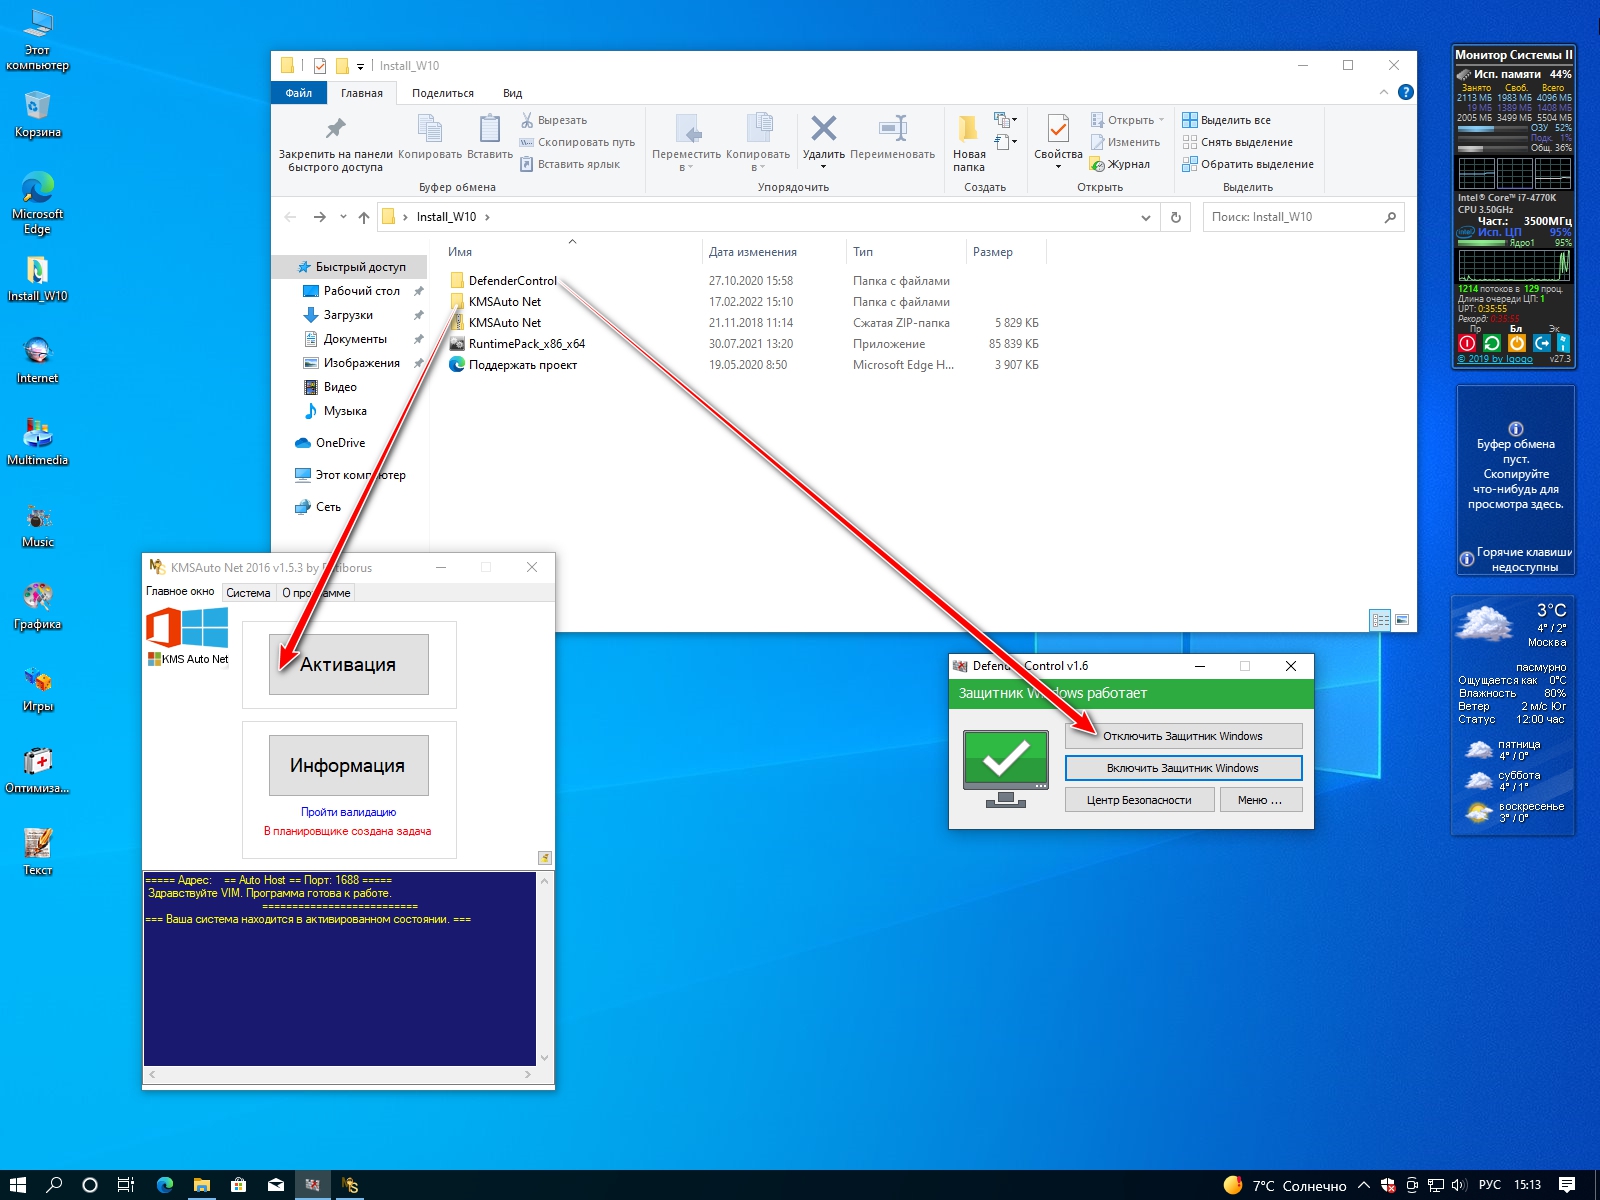Click the Multimedia desktop icon

(x=37, y=442)
